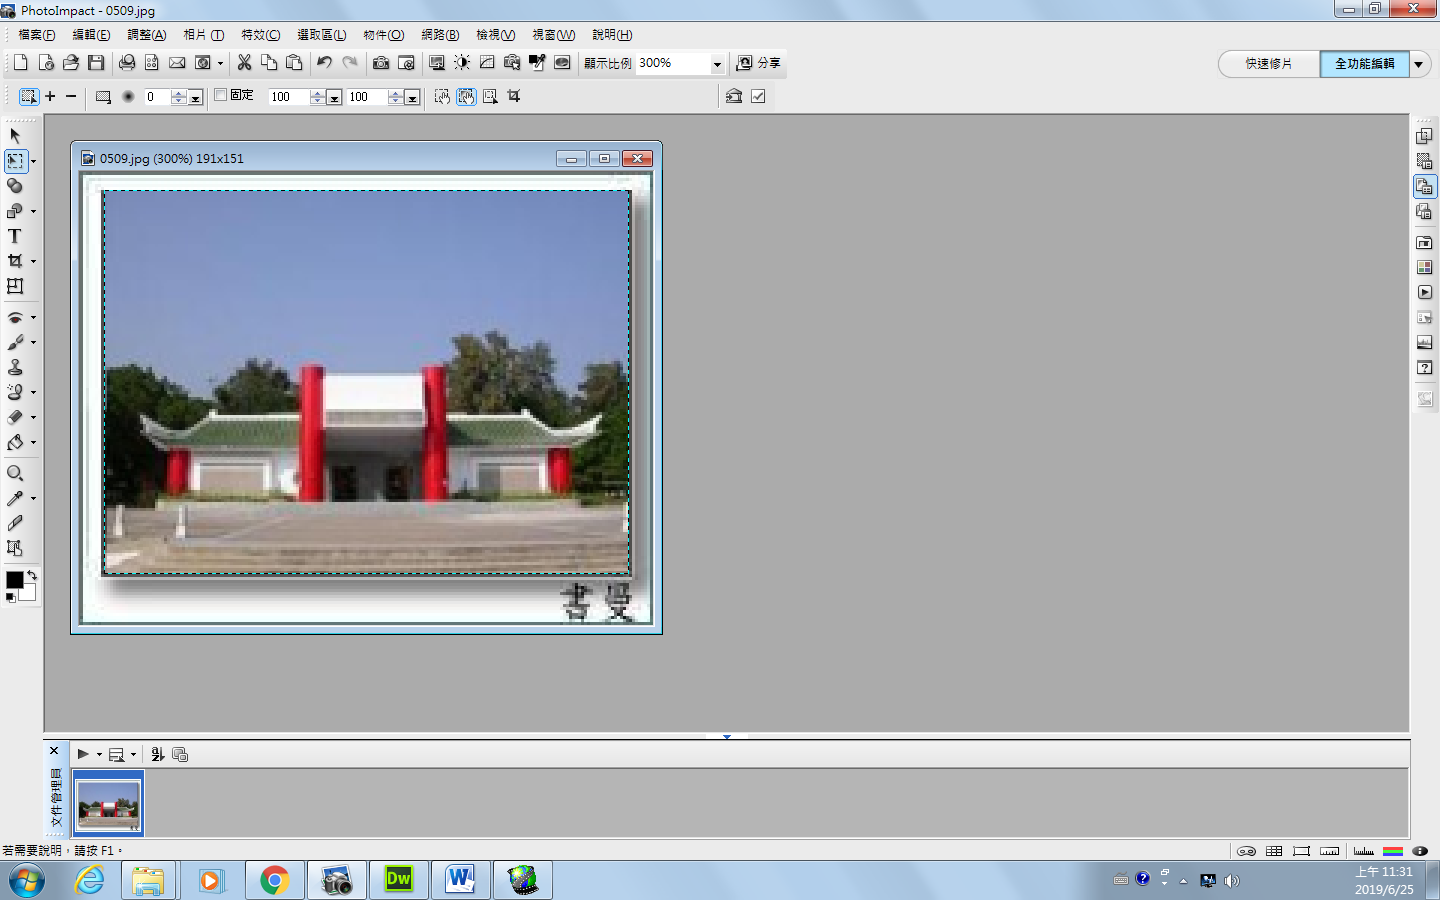Image resolution: width=1440 pixels, height=900 pixels.
Task: Swap foreground and background colors
Action: click(x=32, y=575)
